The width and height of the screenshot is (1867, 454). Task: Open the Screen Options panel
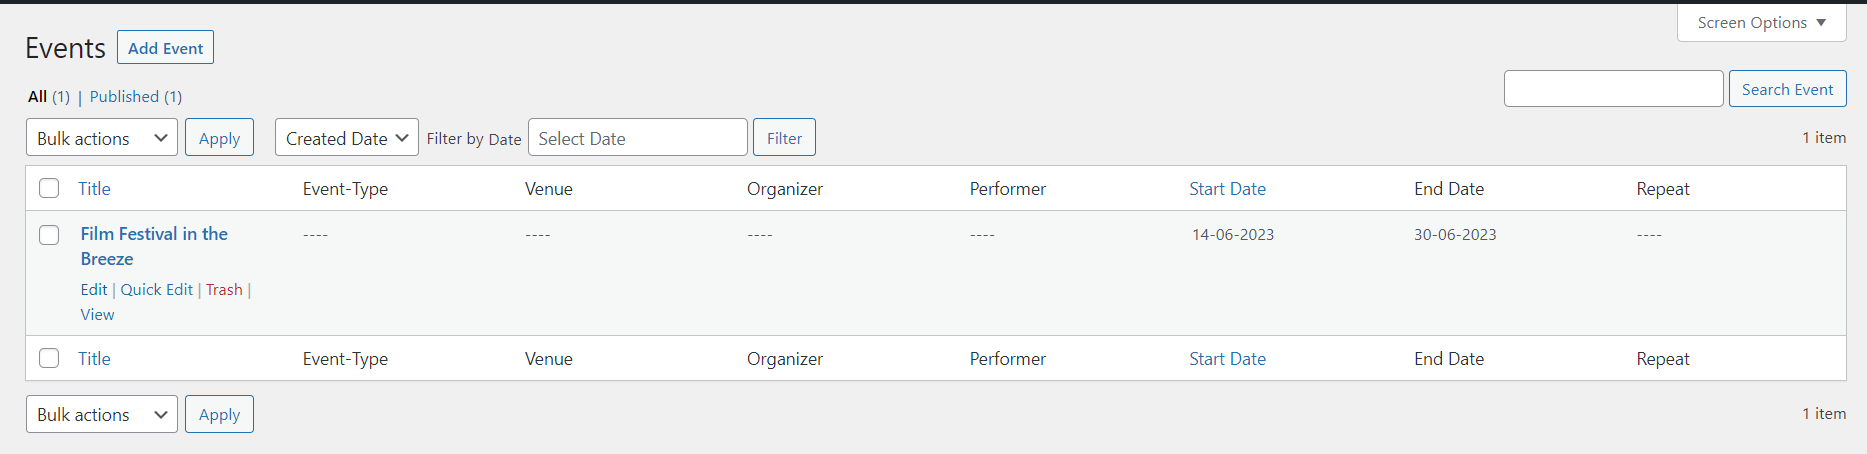[x=1761, y=23]
